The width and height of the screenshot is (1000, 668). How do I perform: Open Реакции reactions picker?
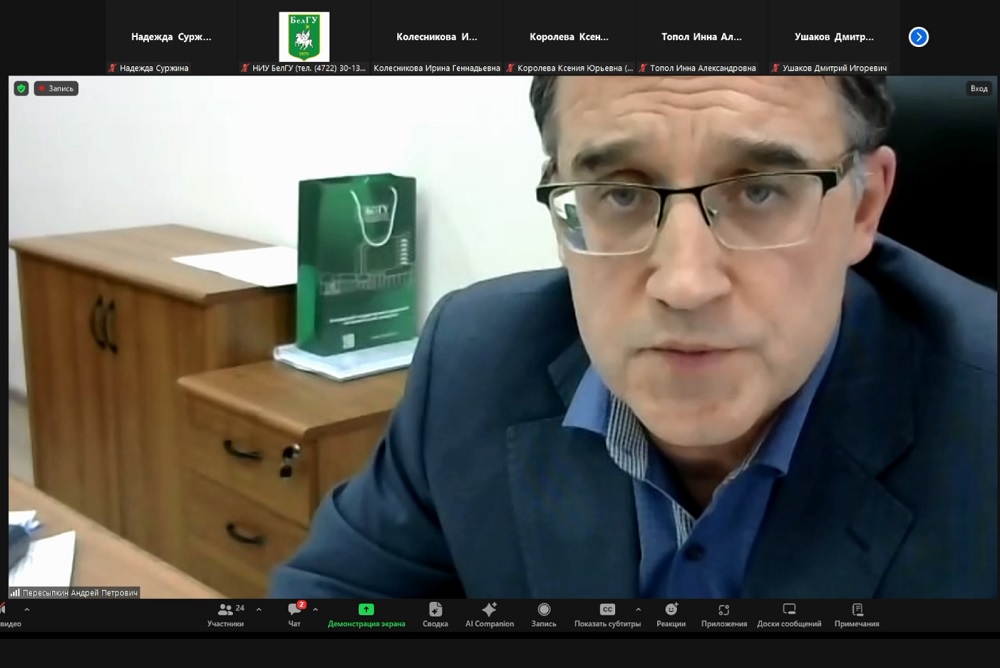tap(671, 614)
